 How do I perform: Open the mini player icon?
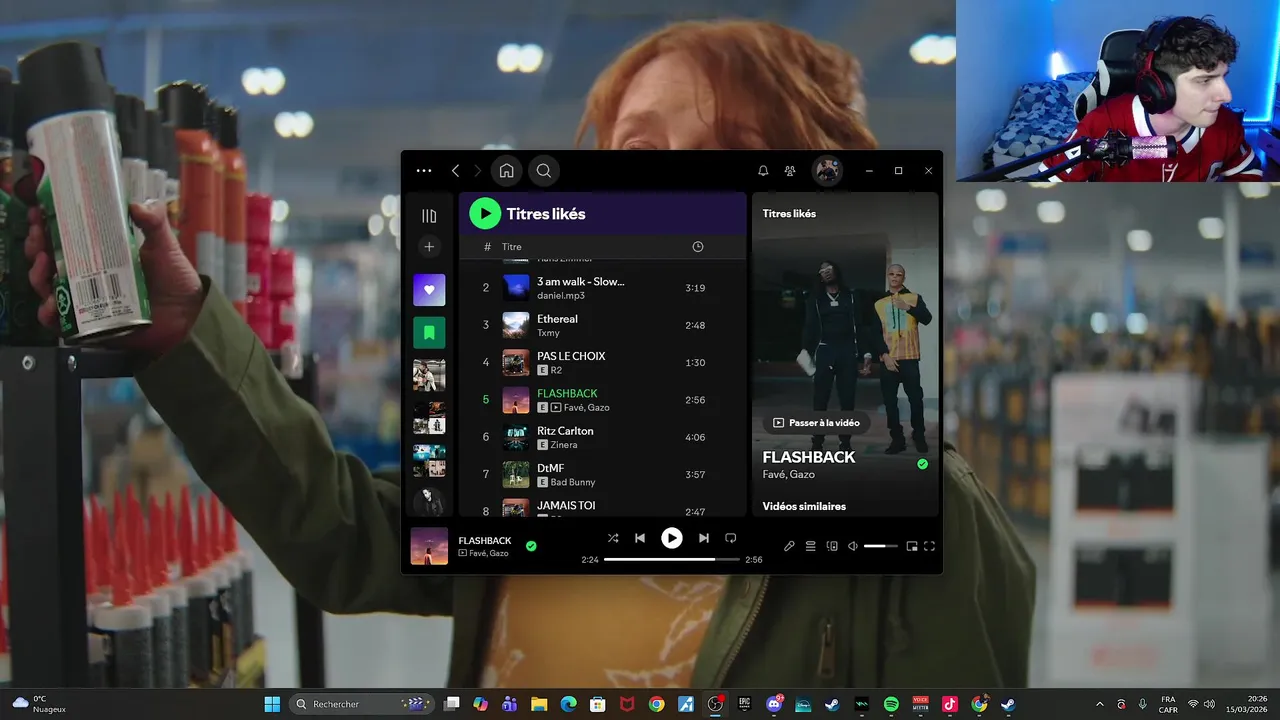click(x=911, y=546)
